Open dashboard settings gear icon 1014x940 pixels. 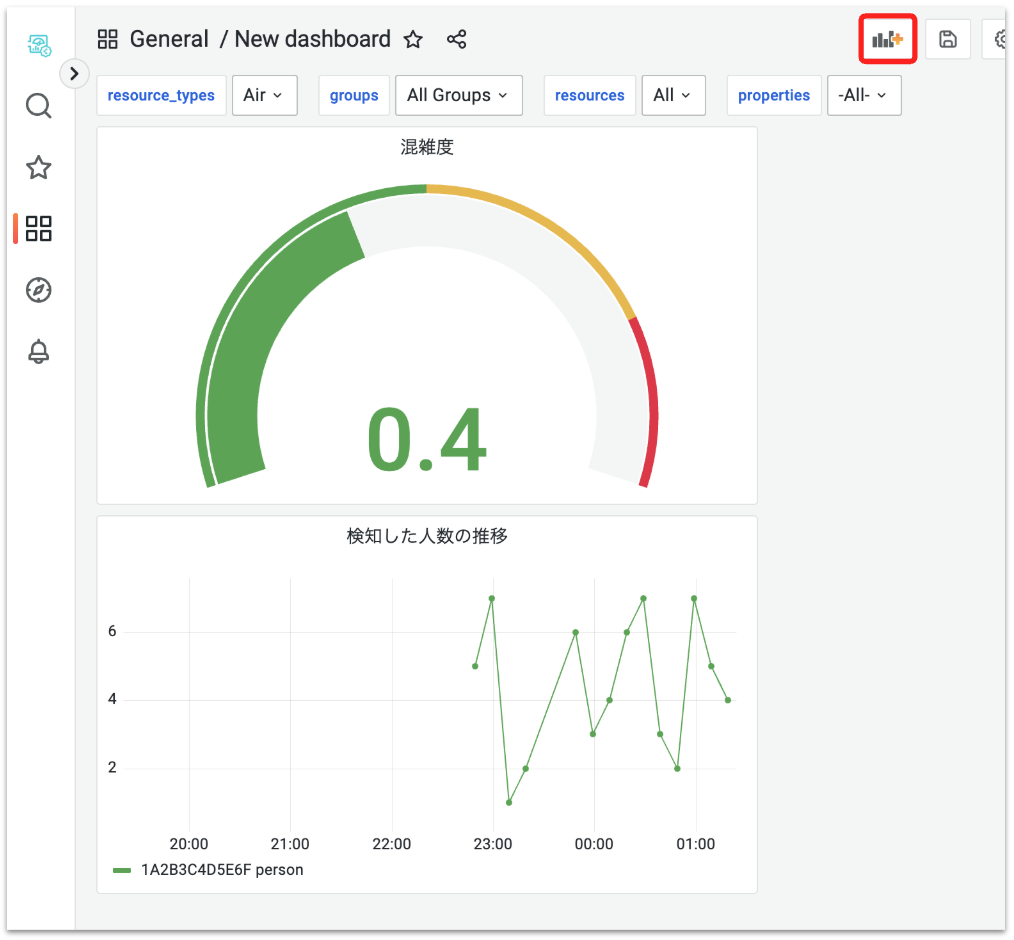coord(998,39)
